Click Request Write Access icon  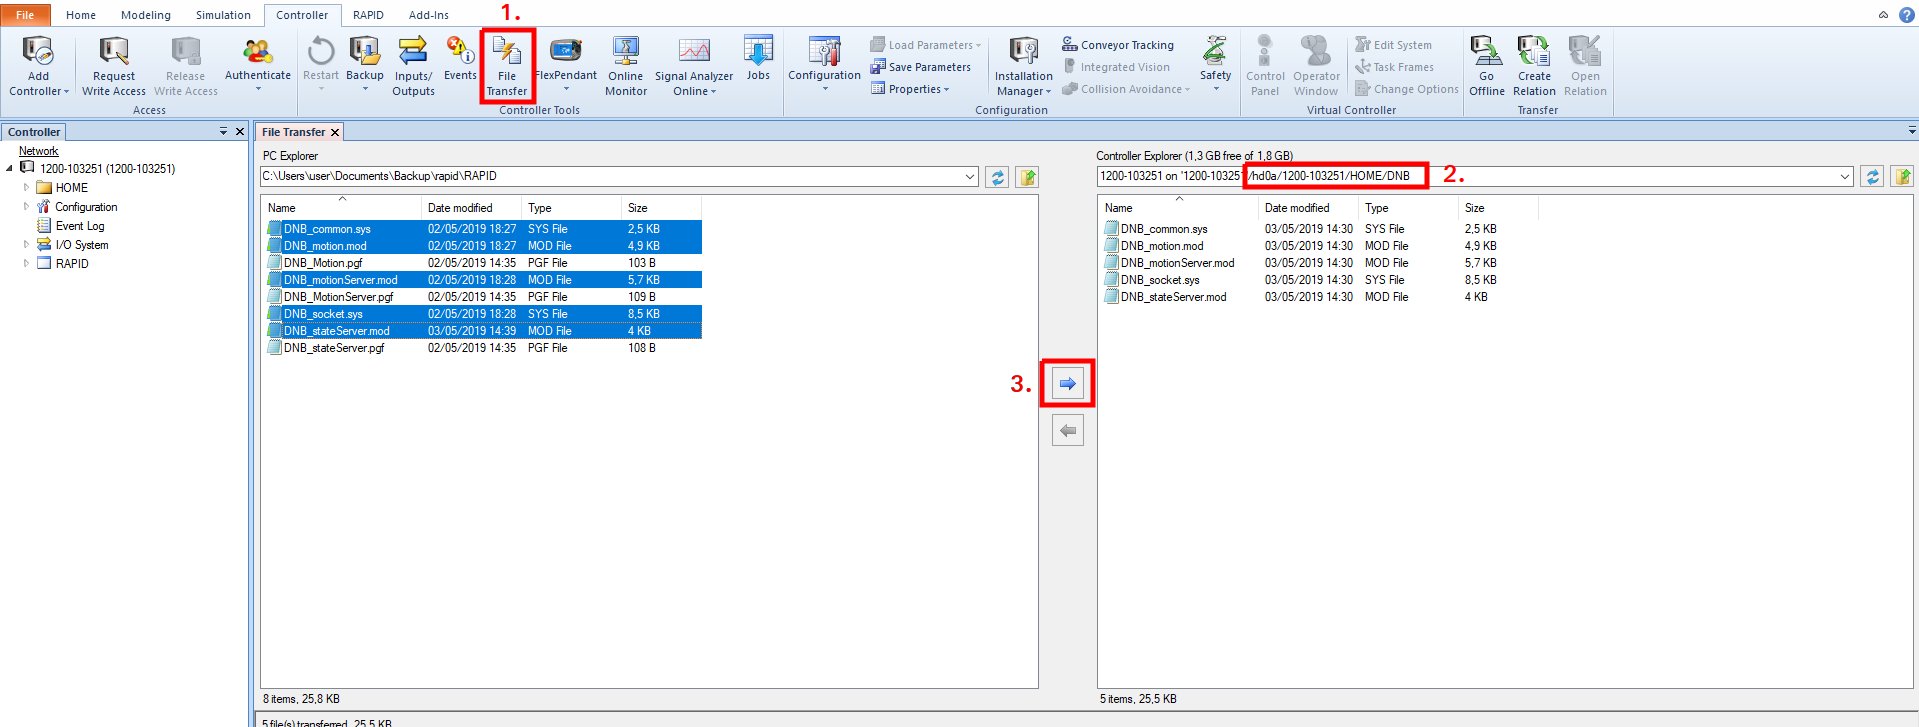pos(114,52)
